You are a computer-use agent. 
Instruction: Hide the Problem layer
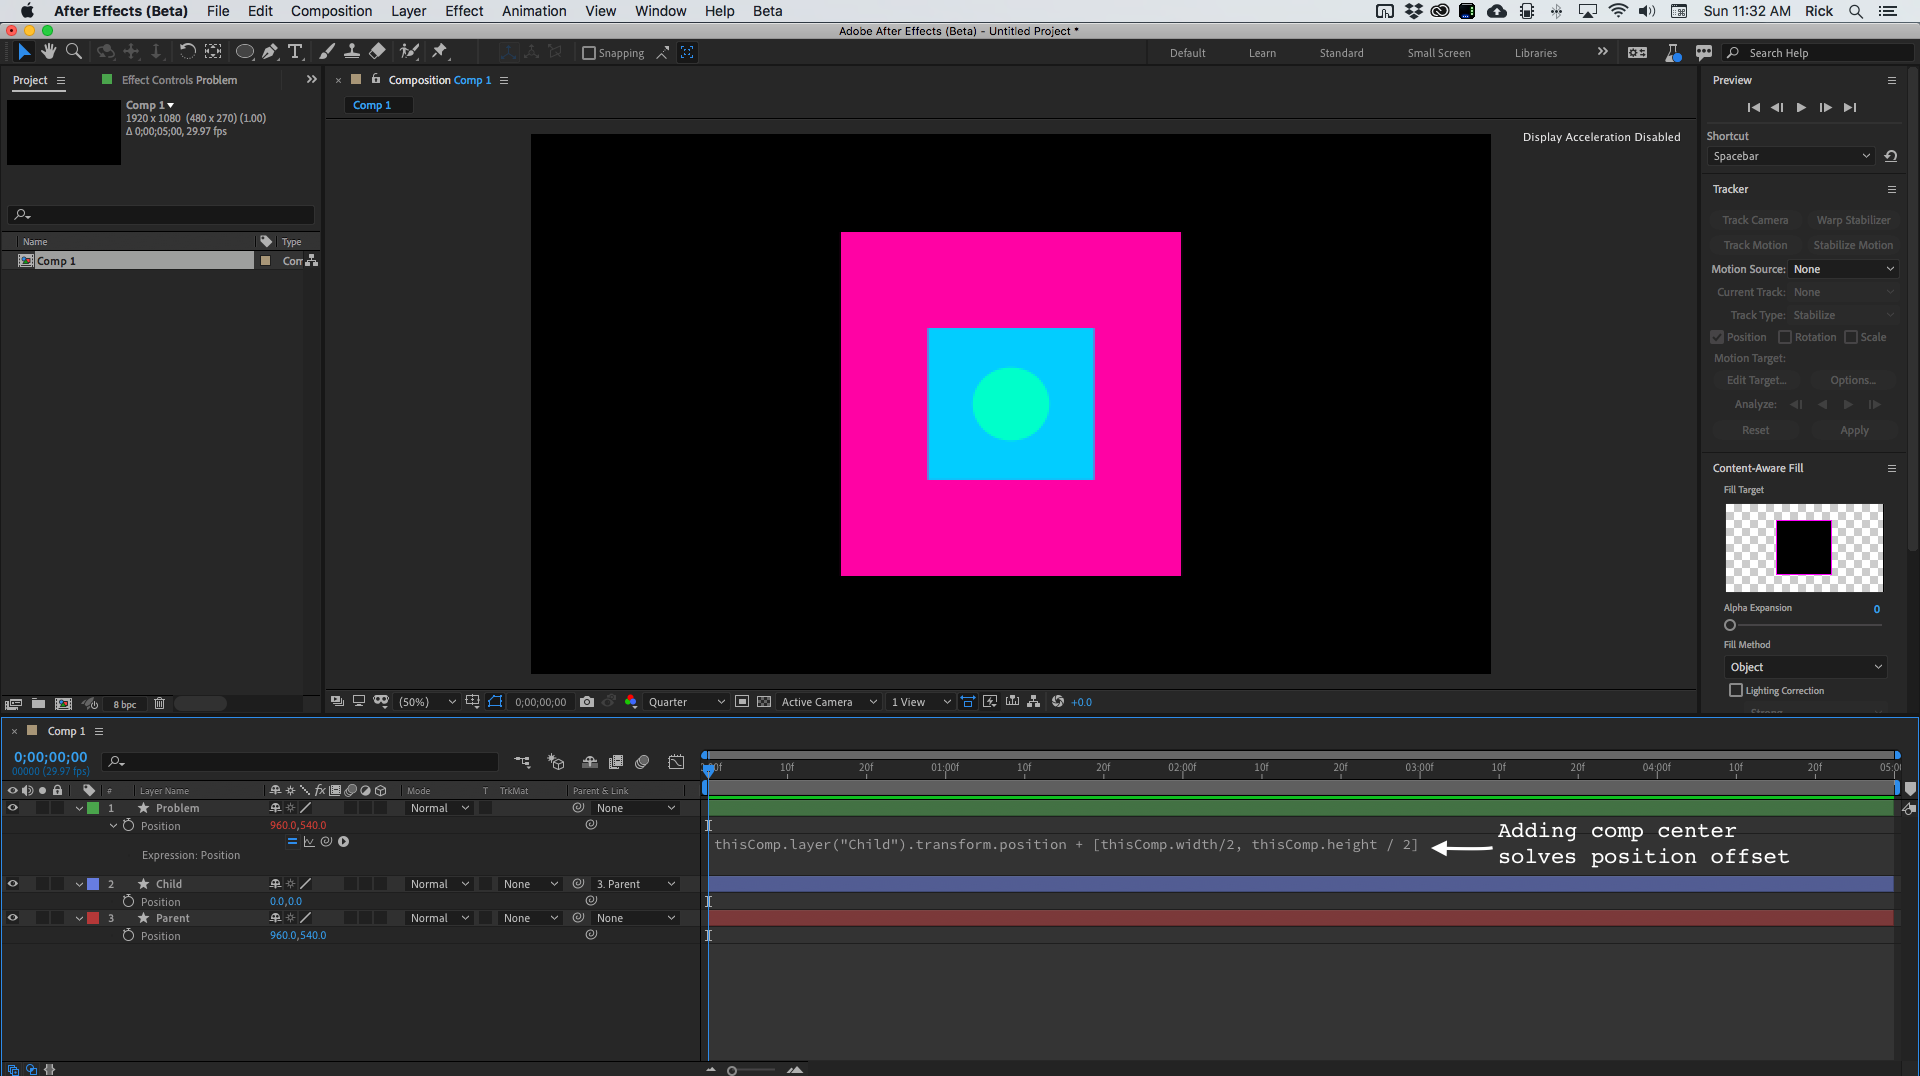[x=13, y=808]
